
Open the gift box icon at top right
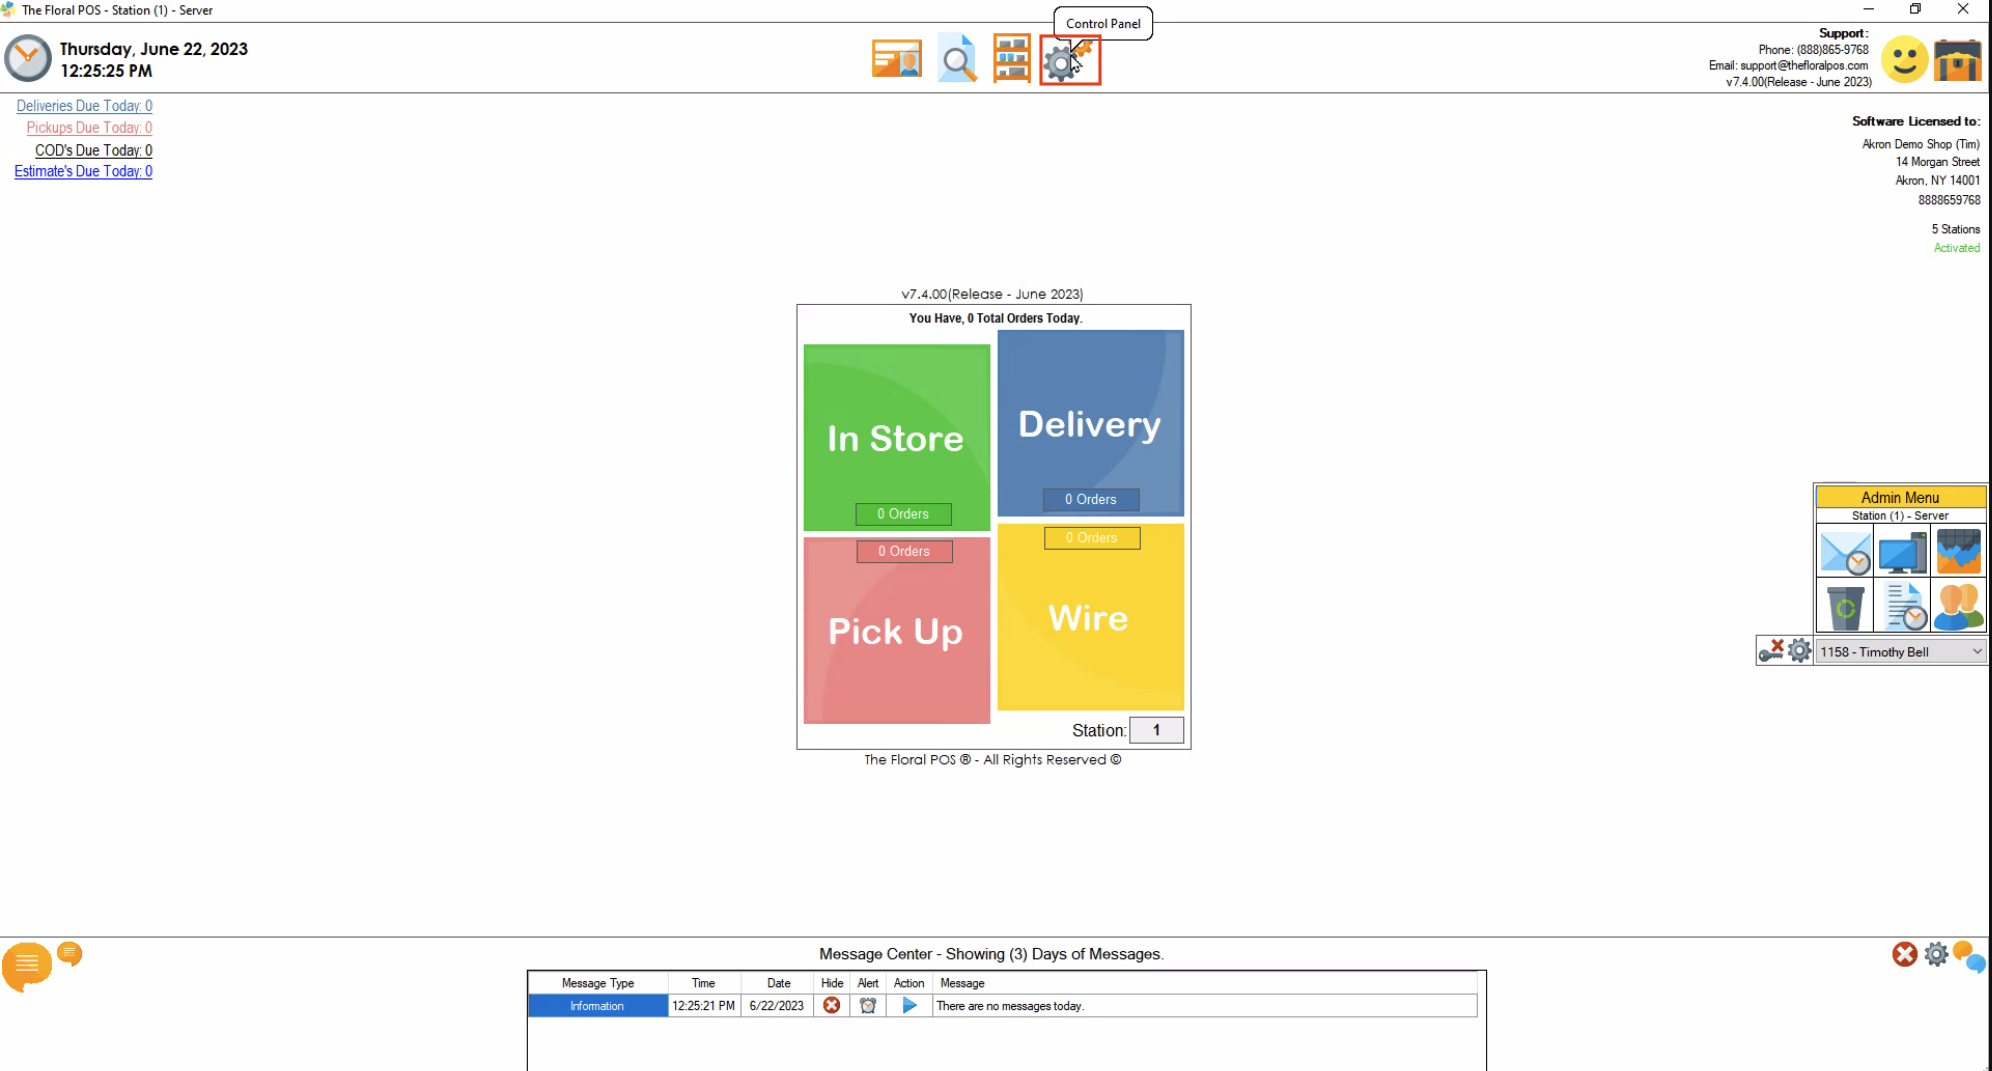1957,60
